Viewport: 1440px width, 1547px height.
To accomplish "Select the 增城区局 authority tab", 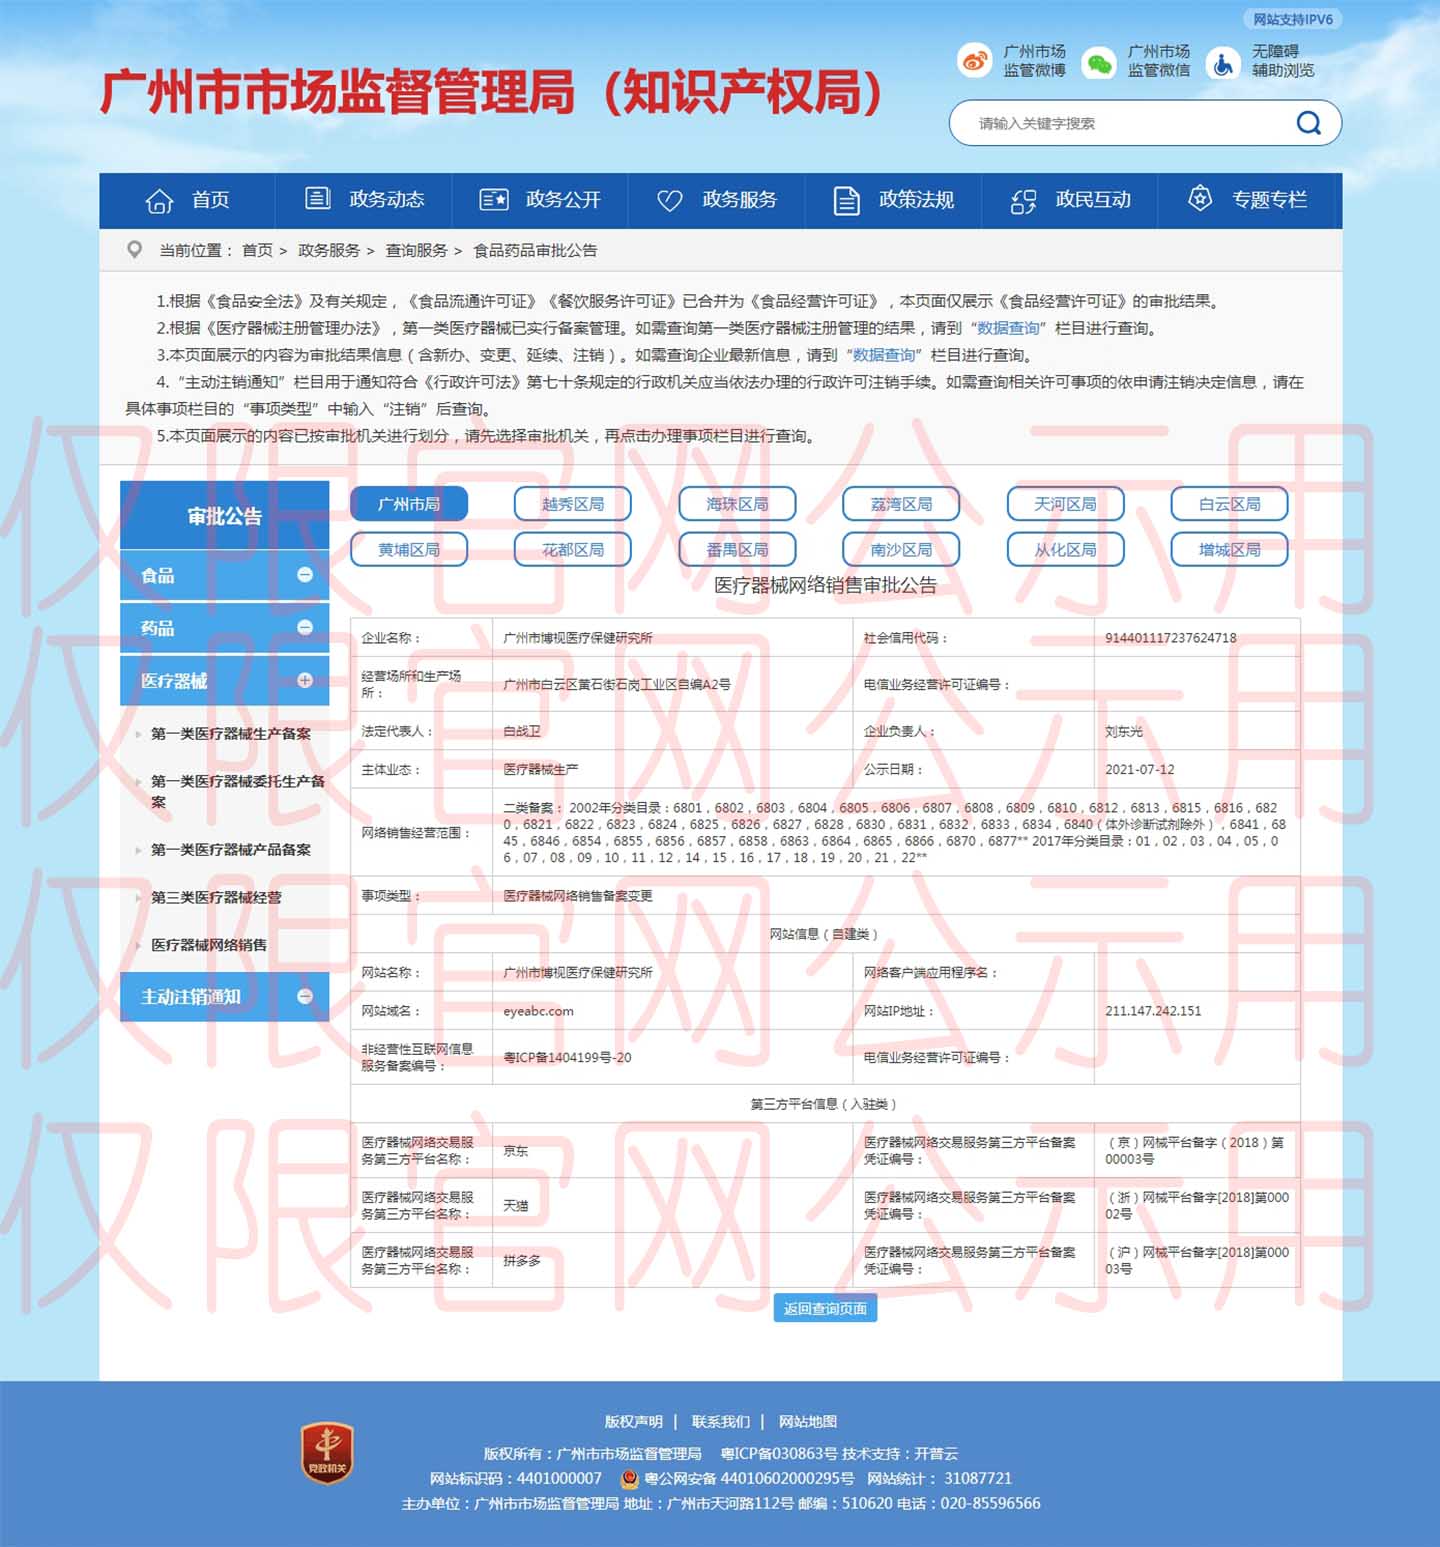I will [x=1229, y=549].
